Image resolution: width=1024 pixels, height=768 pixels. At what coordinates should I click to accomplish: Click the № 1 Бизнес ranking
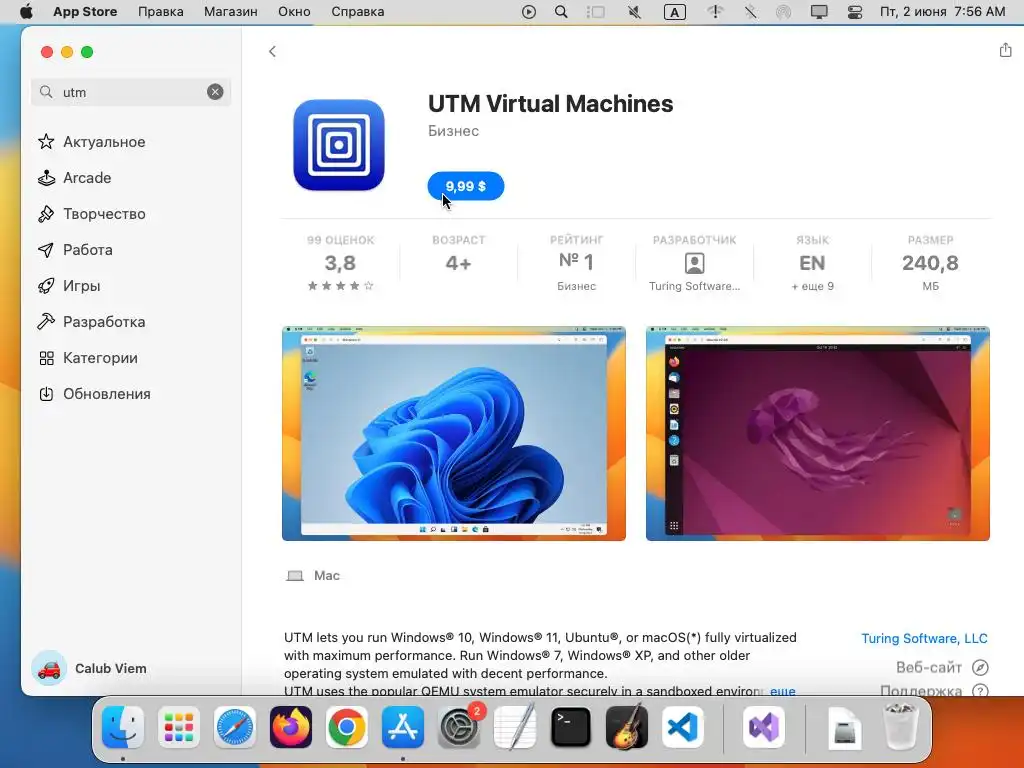(x=576, y=263)
